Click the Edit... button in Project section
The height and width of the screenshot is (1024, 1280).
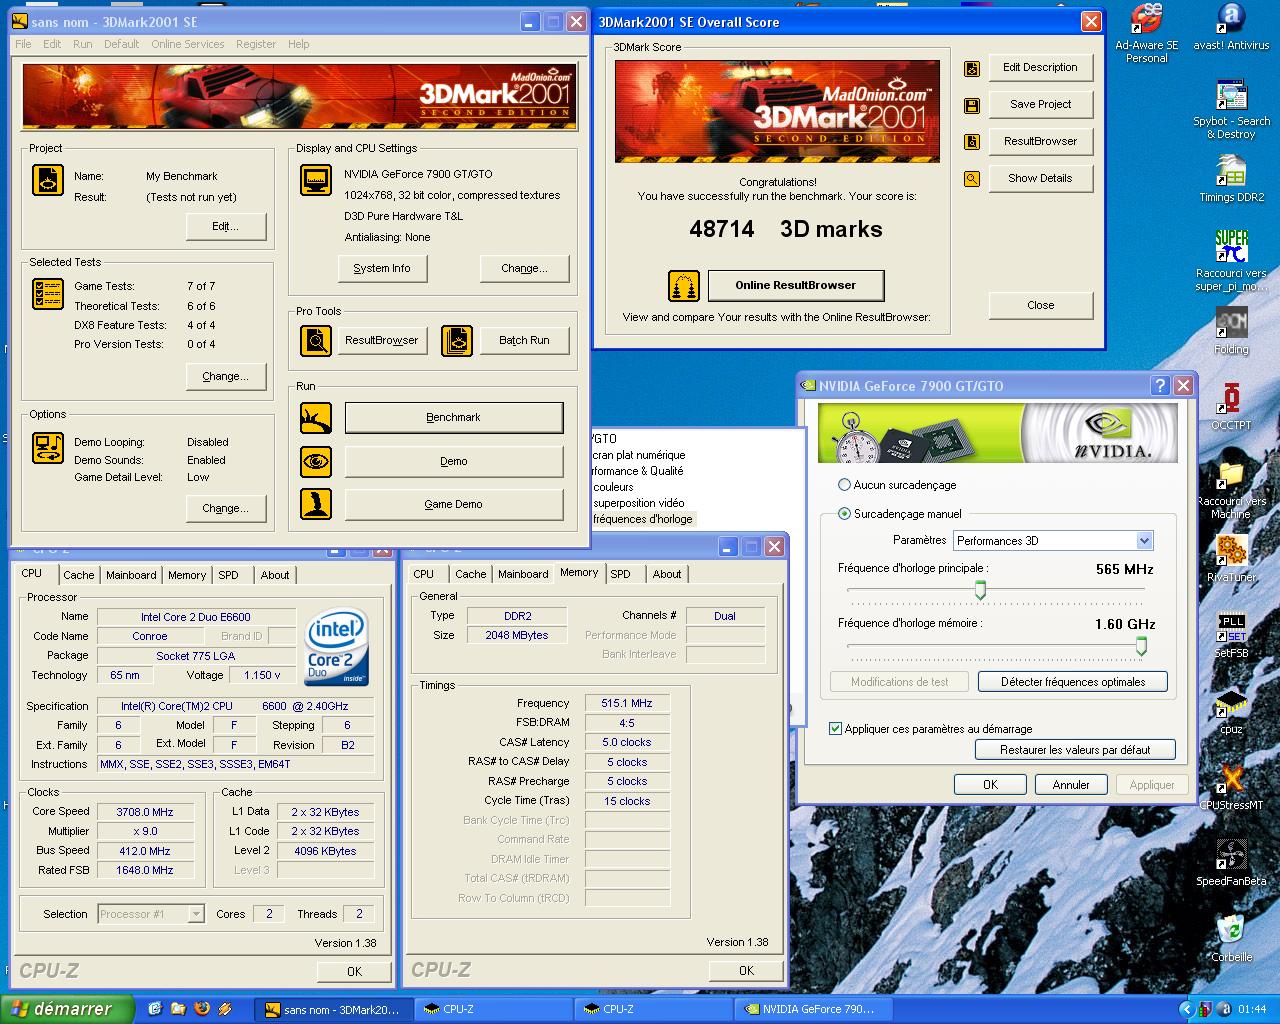point(226,227)
